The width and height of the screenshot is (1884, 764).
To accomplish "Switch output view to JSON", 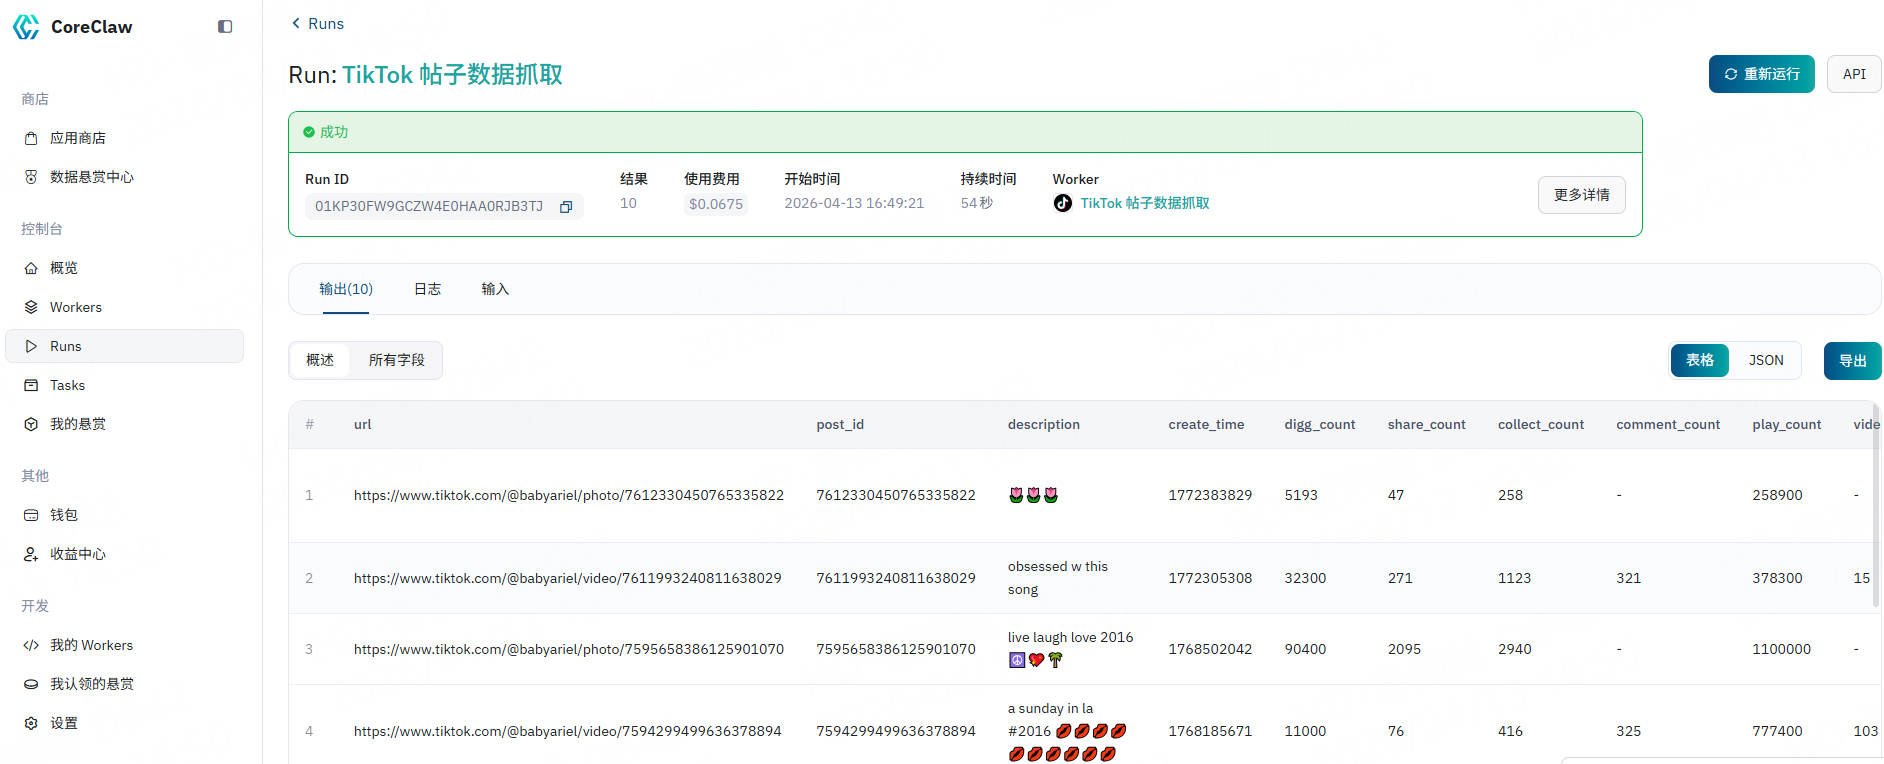I will pos(1765,360).
